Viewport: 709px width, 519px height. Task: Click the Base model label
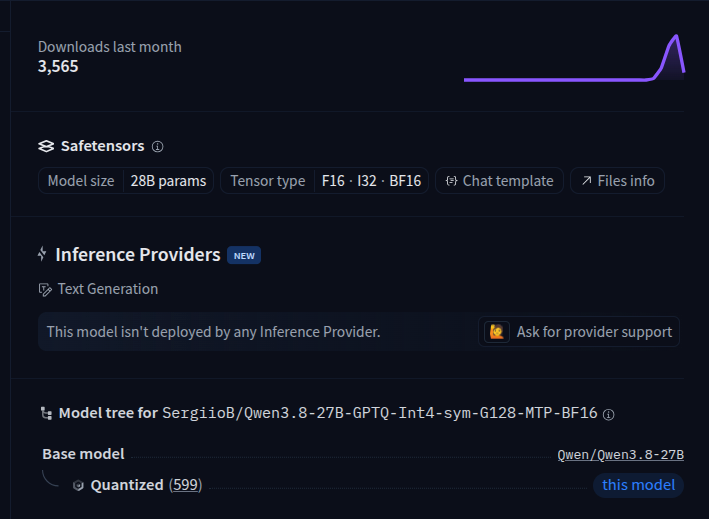[x=83, y=454]
